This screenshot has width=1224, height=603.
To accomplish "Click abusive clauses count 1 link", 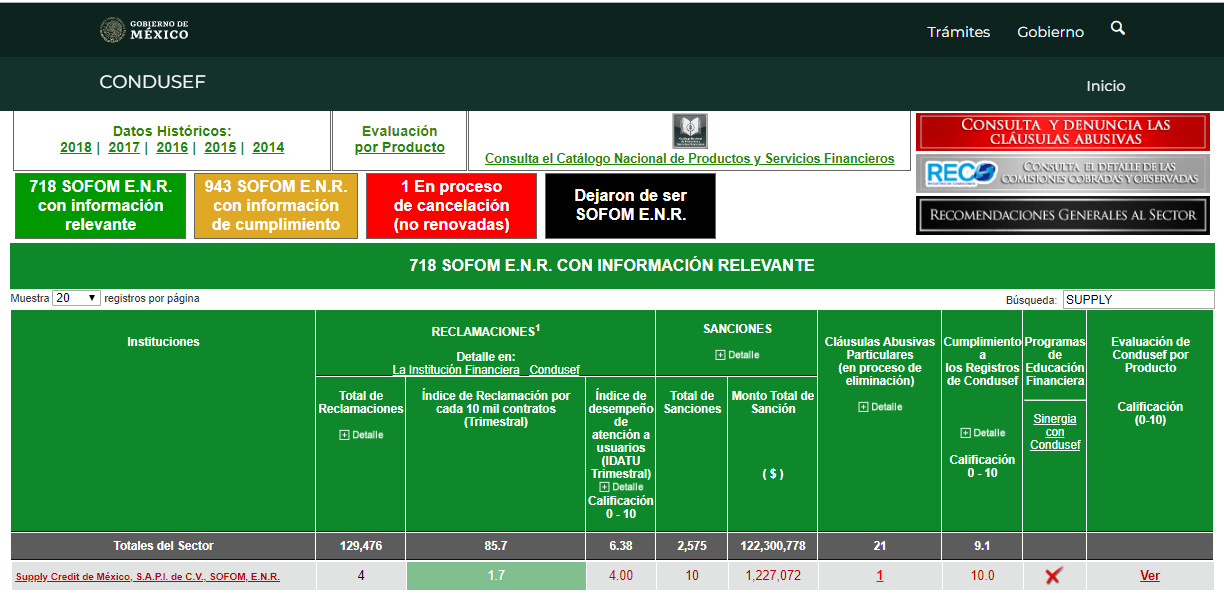I will pyautogui.click(x=880, y=576).
